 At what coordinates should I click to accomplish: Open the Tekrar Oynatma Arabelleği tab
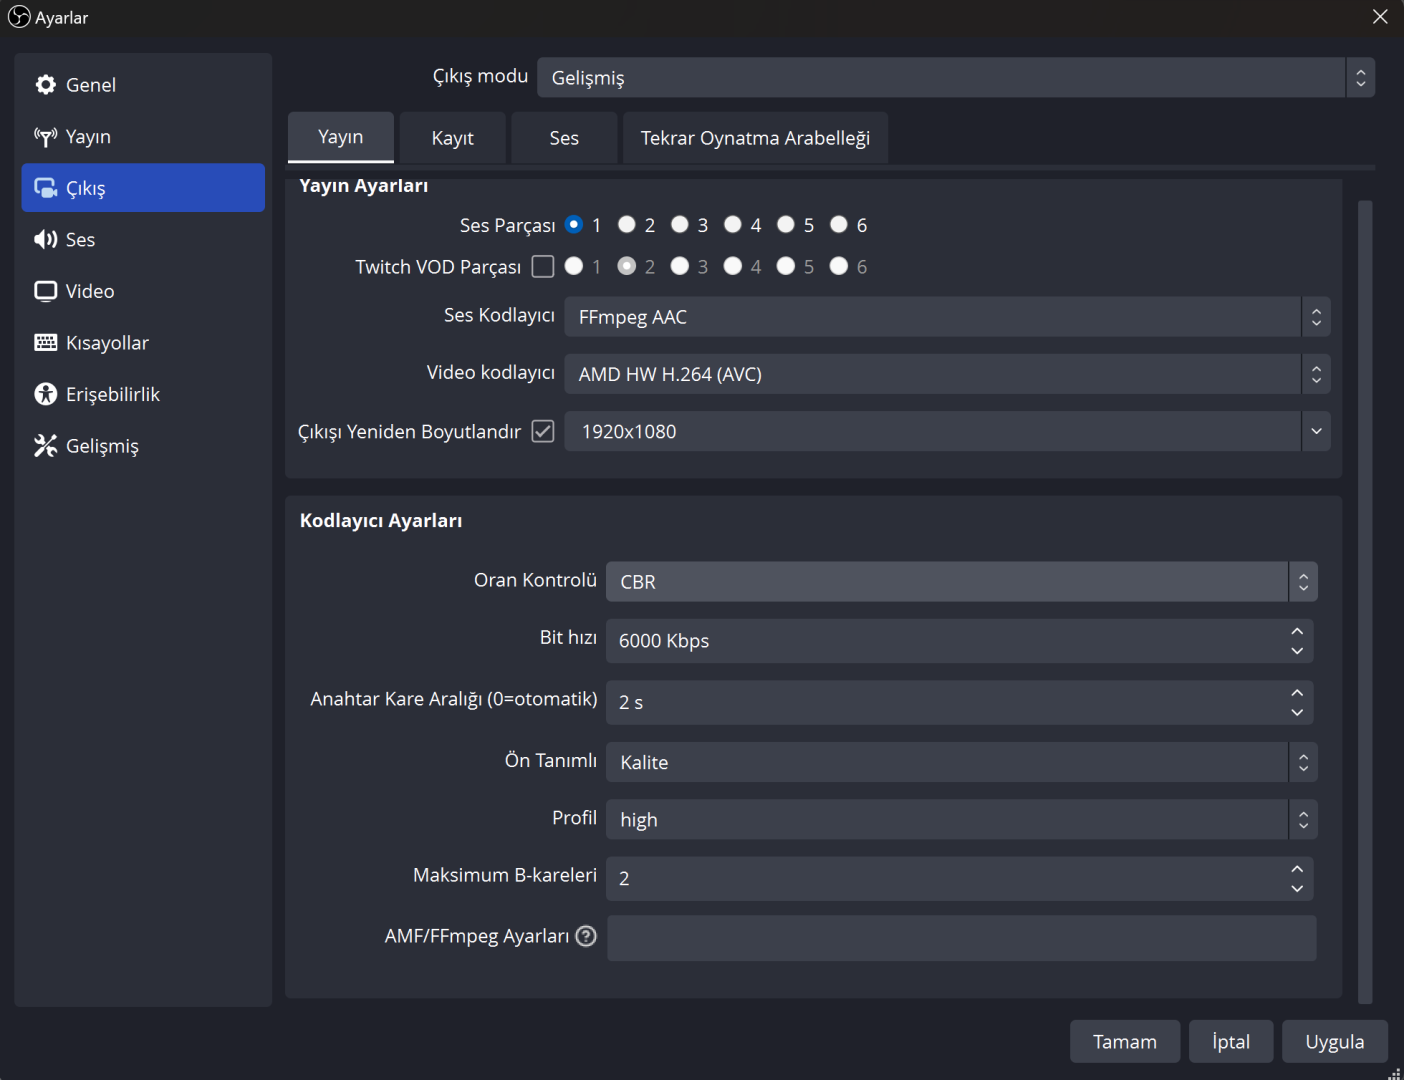click(x=755, y=138)
